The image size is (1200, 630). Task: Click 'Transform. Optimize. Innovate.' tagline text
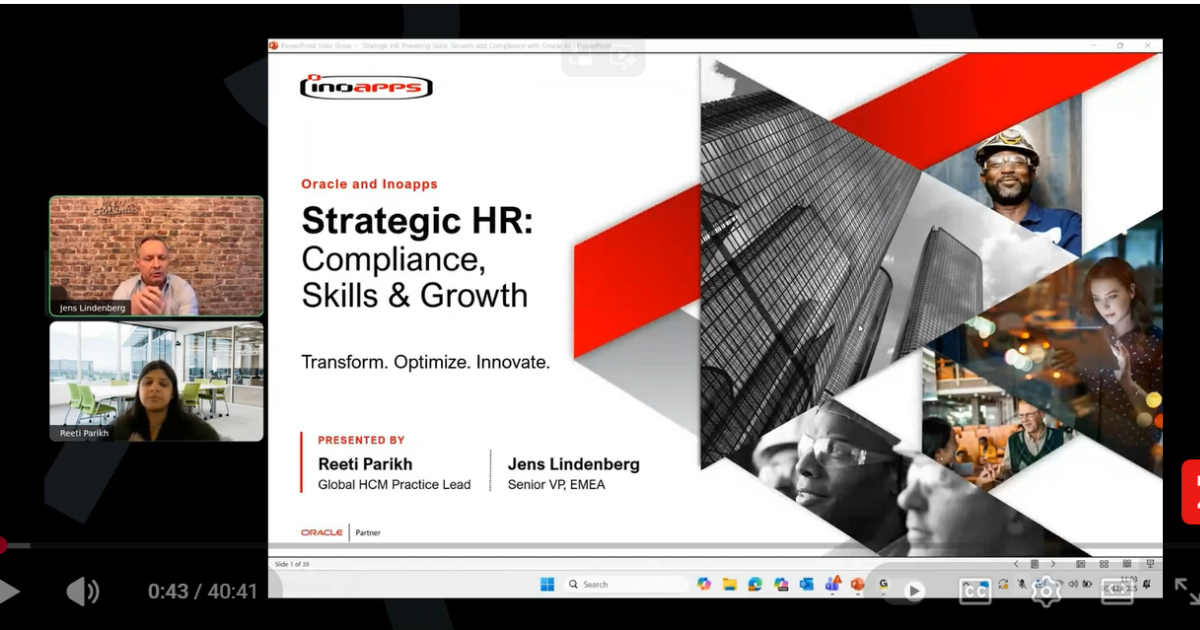(426, 362)
